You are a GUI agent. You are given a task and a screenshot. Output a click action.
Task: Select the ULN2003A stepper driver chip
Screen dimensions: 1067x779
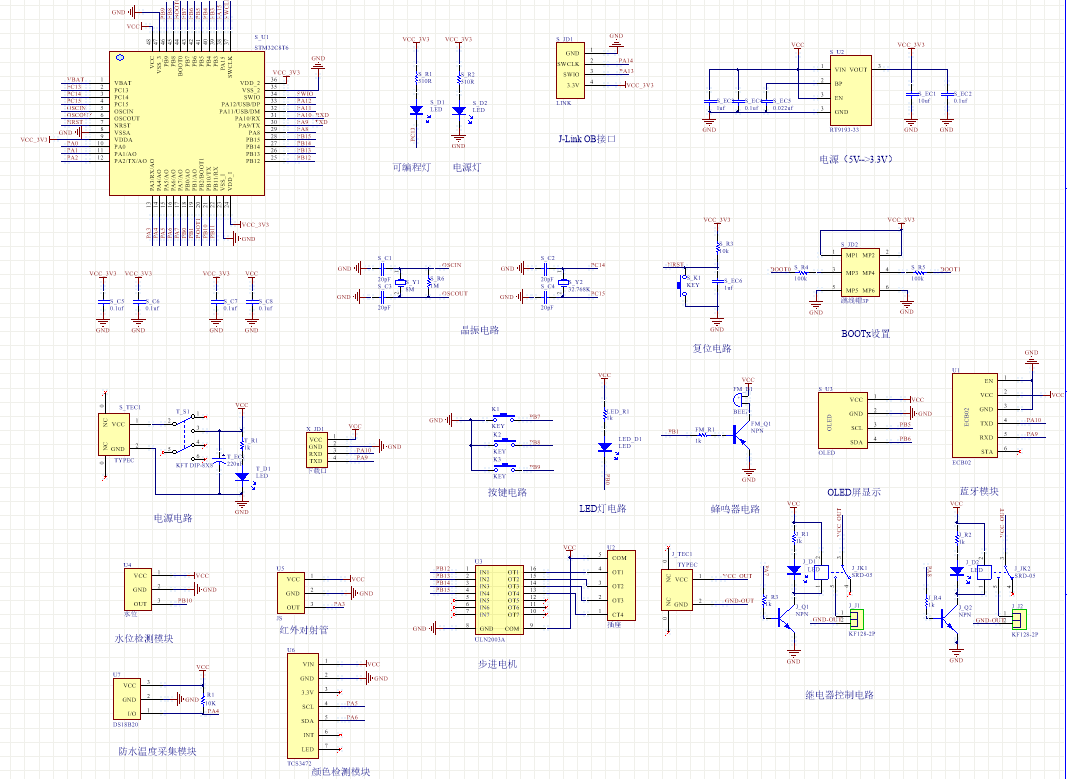496,598
